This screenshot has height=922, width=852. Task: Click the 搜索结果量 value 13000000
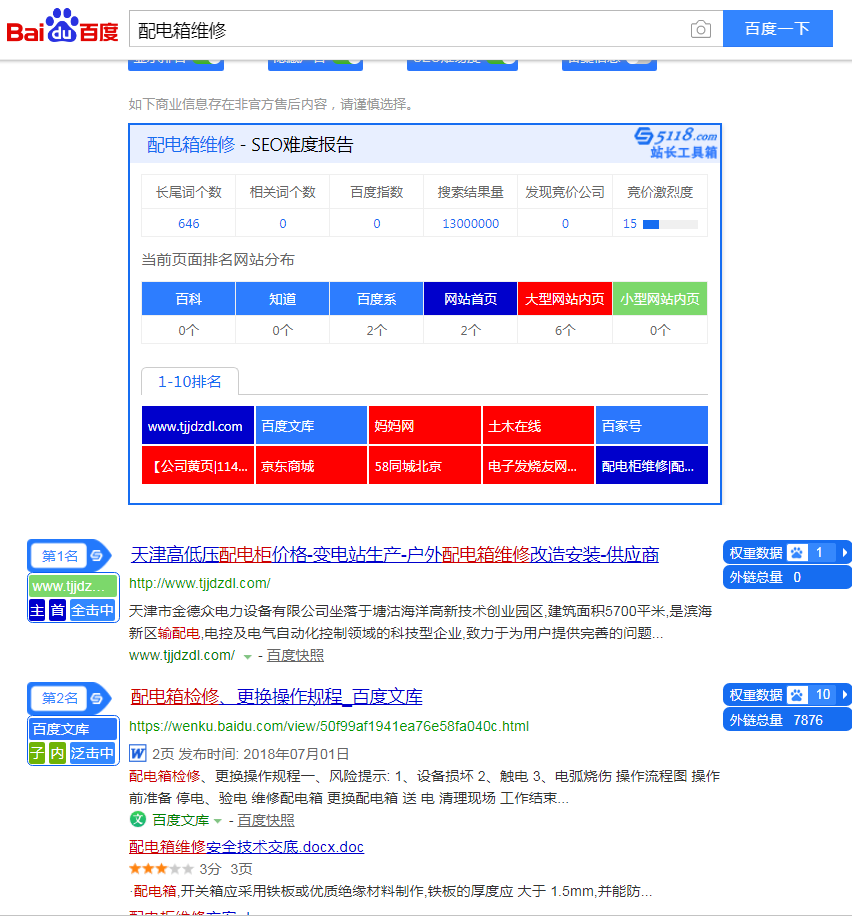pos(470,223)
